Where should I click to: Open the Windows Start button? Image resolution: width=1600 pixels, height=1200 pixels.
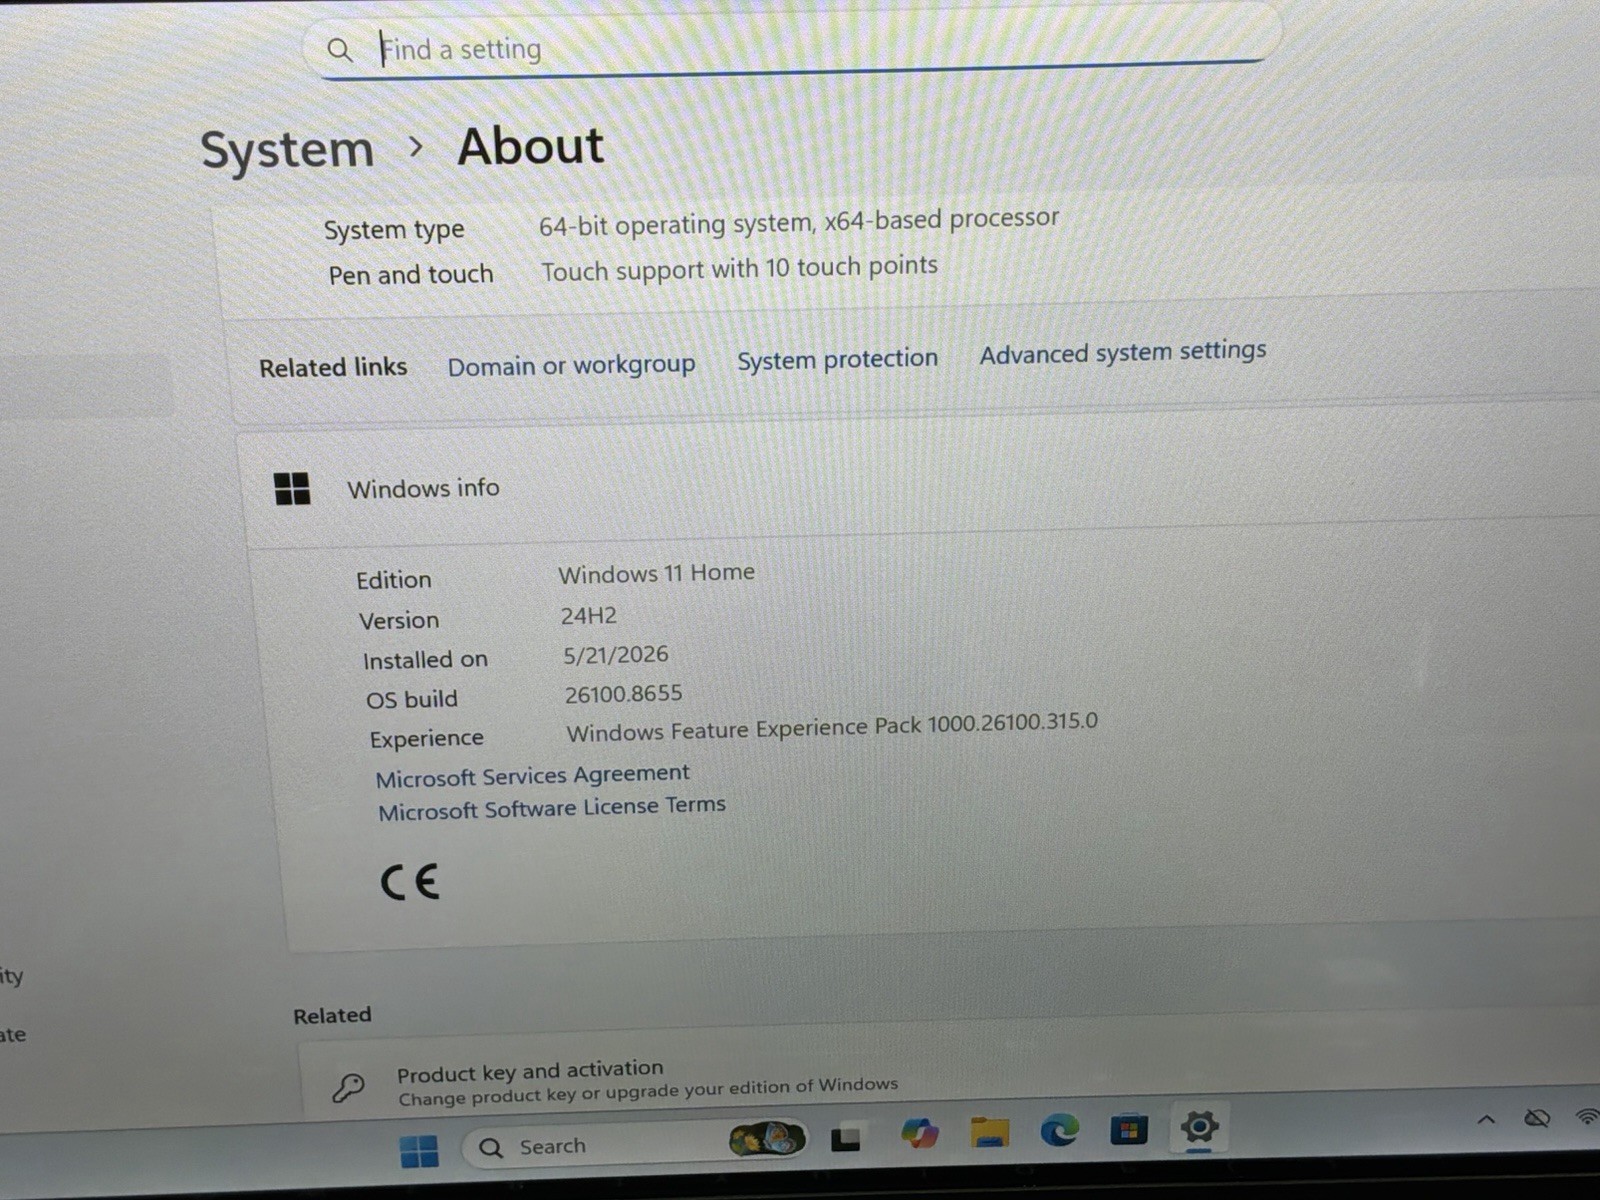[x=419, y=1151]
